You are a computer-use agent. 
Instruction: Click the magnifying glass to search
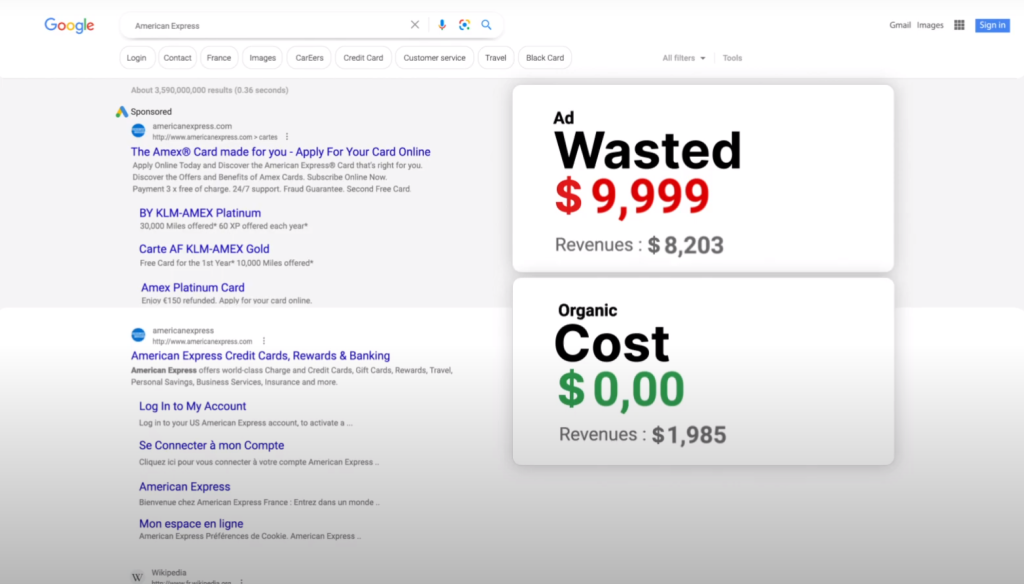pos(486,24)
